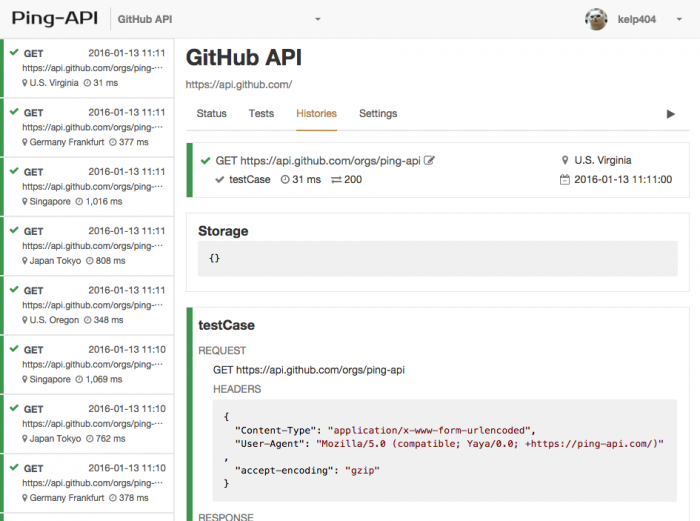The height and width of the screenshot is (521, 700).
Task: Click the location pin by U.S. Oregon
Action: tap(25, 320)
